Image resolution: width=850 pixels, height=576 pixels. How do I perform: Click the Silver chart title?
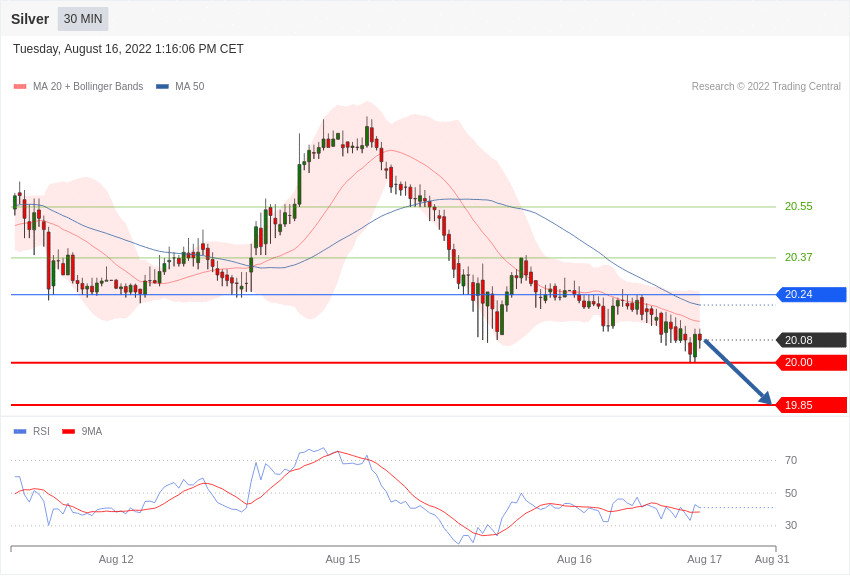[30, 19]
